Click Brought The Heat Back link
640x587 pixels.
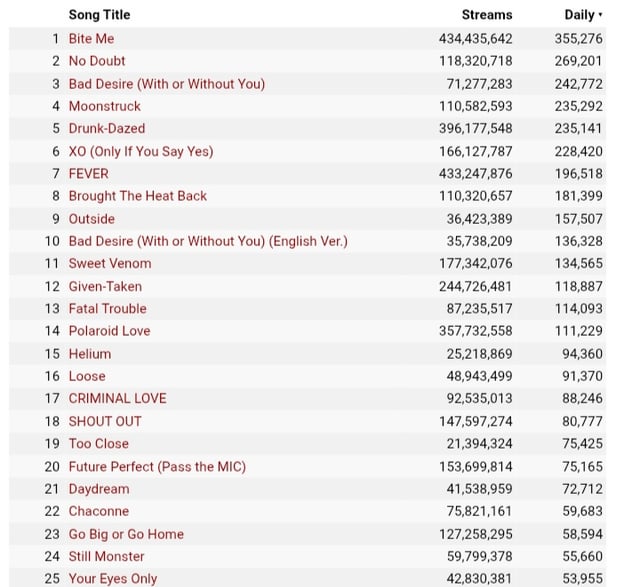click(x=137, y=196)
